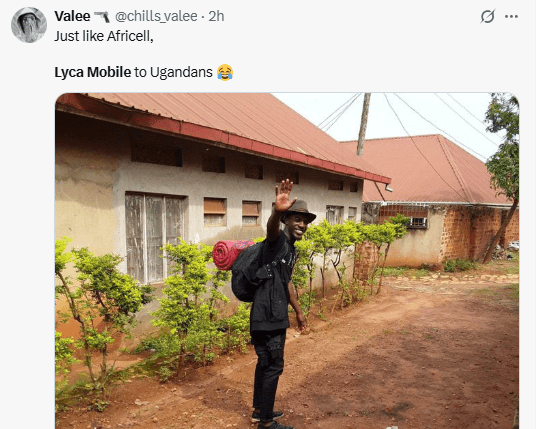The height and width of the screenshot is (429, 539).
Task: Click the 'Just like Africell,' text line
Action: pos(104,36)
